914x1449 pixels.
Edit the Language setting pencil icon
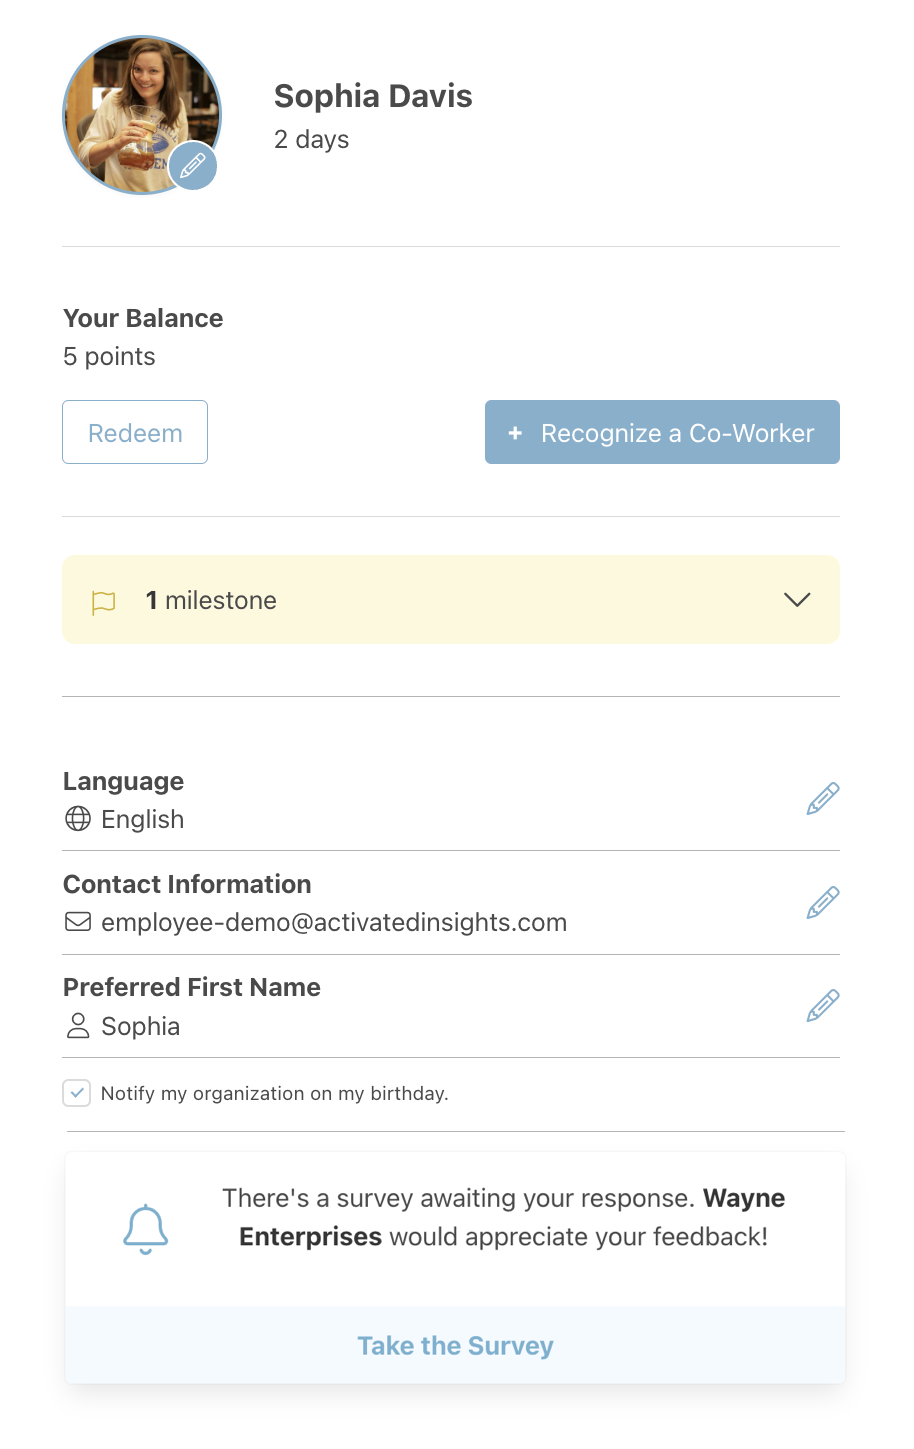click(x=823, y=799)
